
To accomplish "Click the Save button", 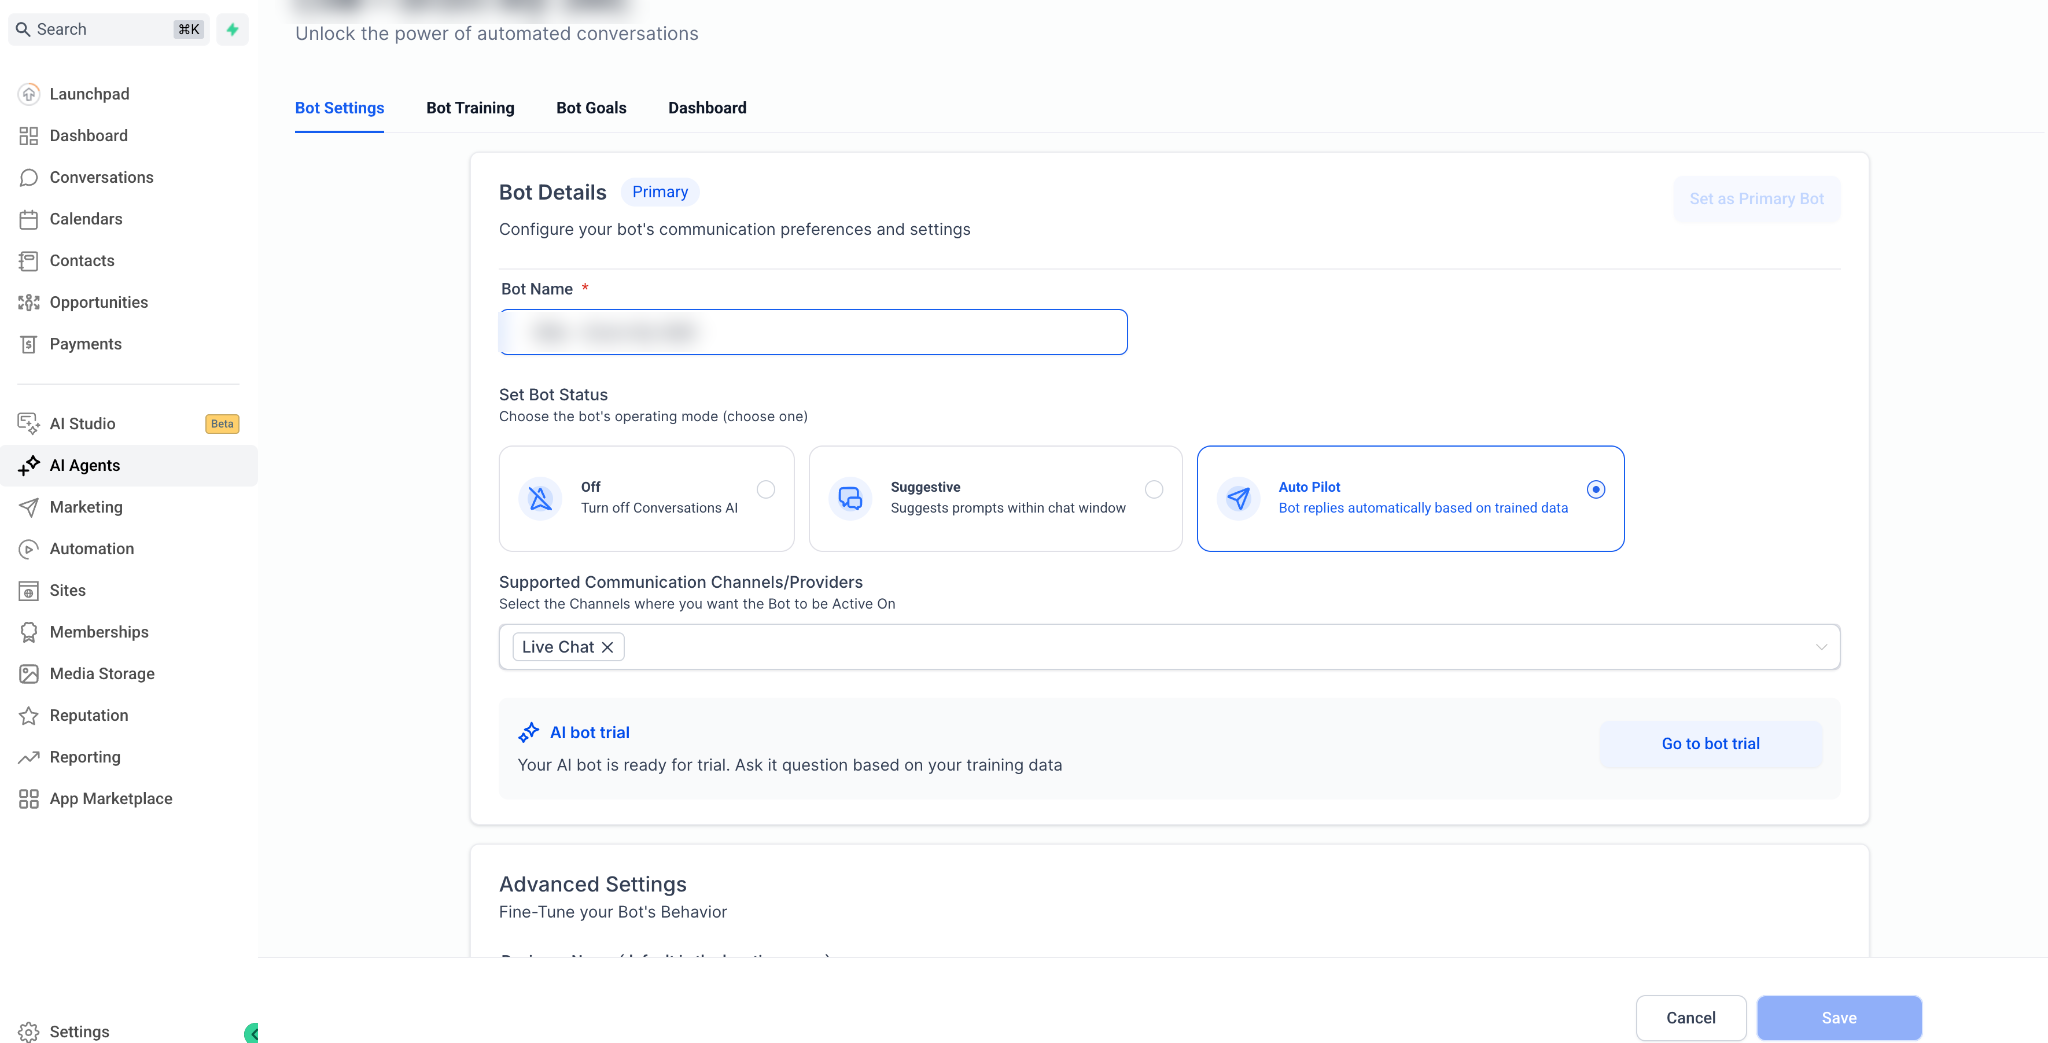I will (x=1838, y=1018).
